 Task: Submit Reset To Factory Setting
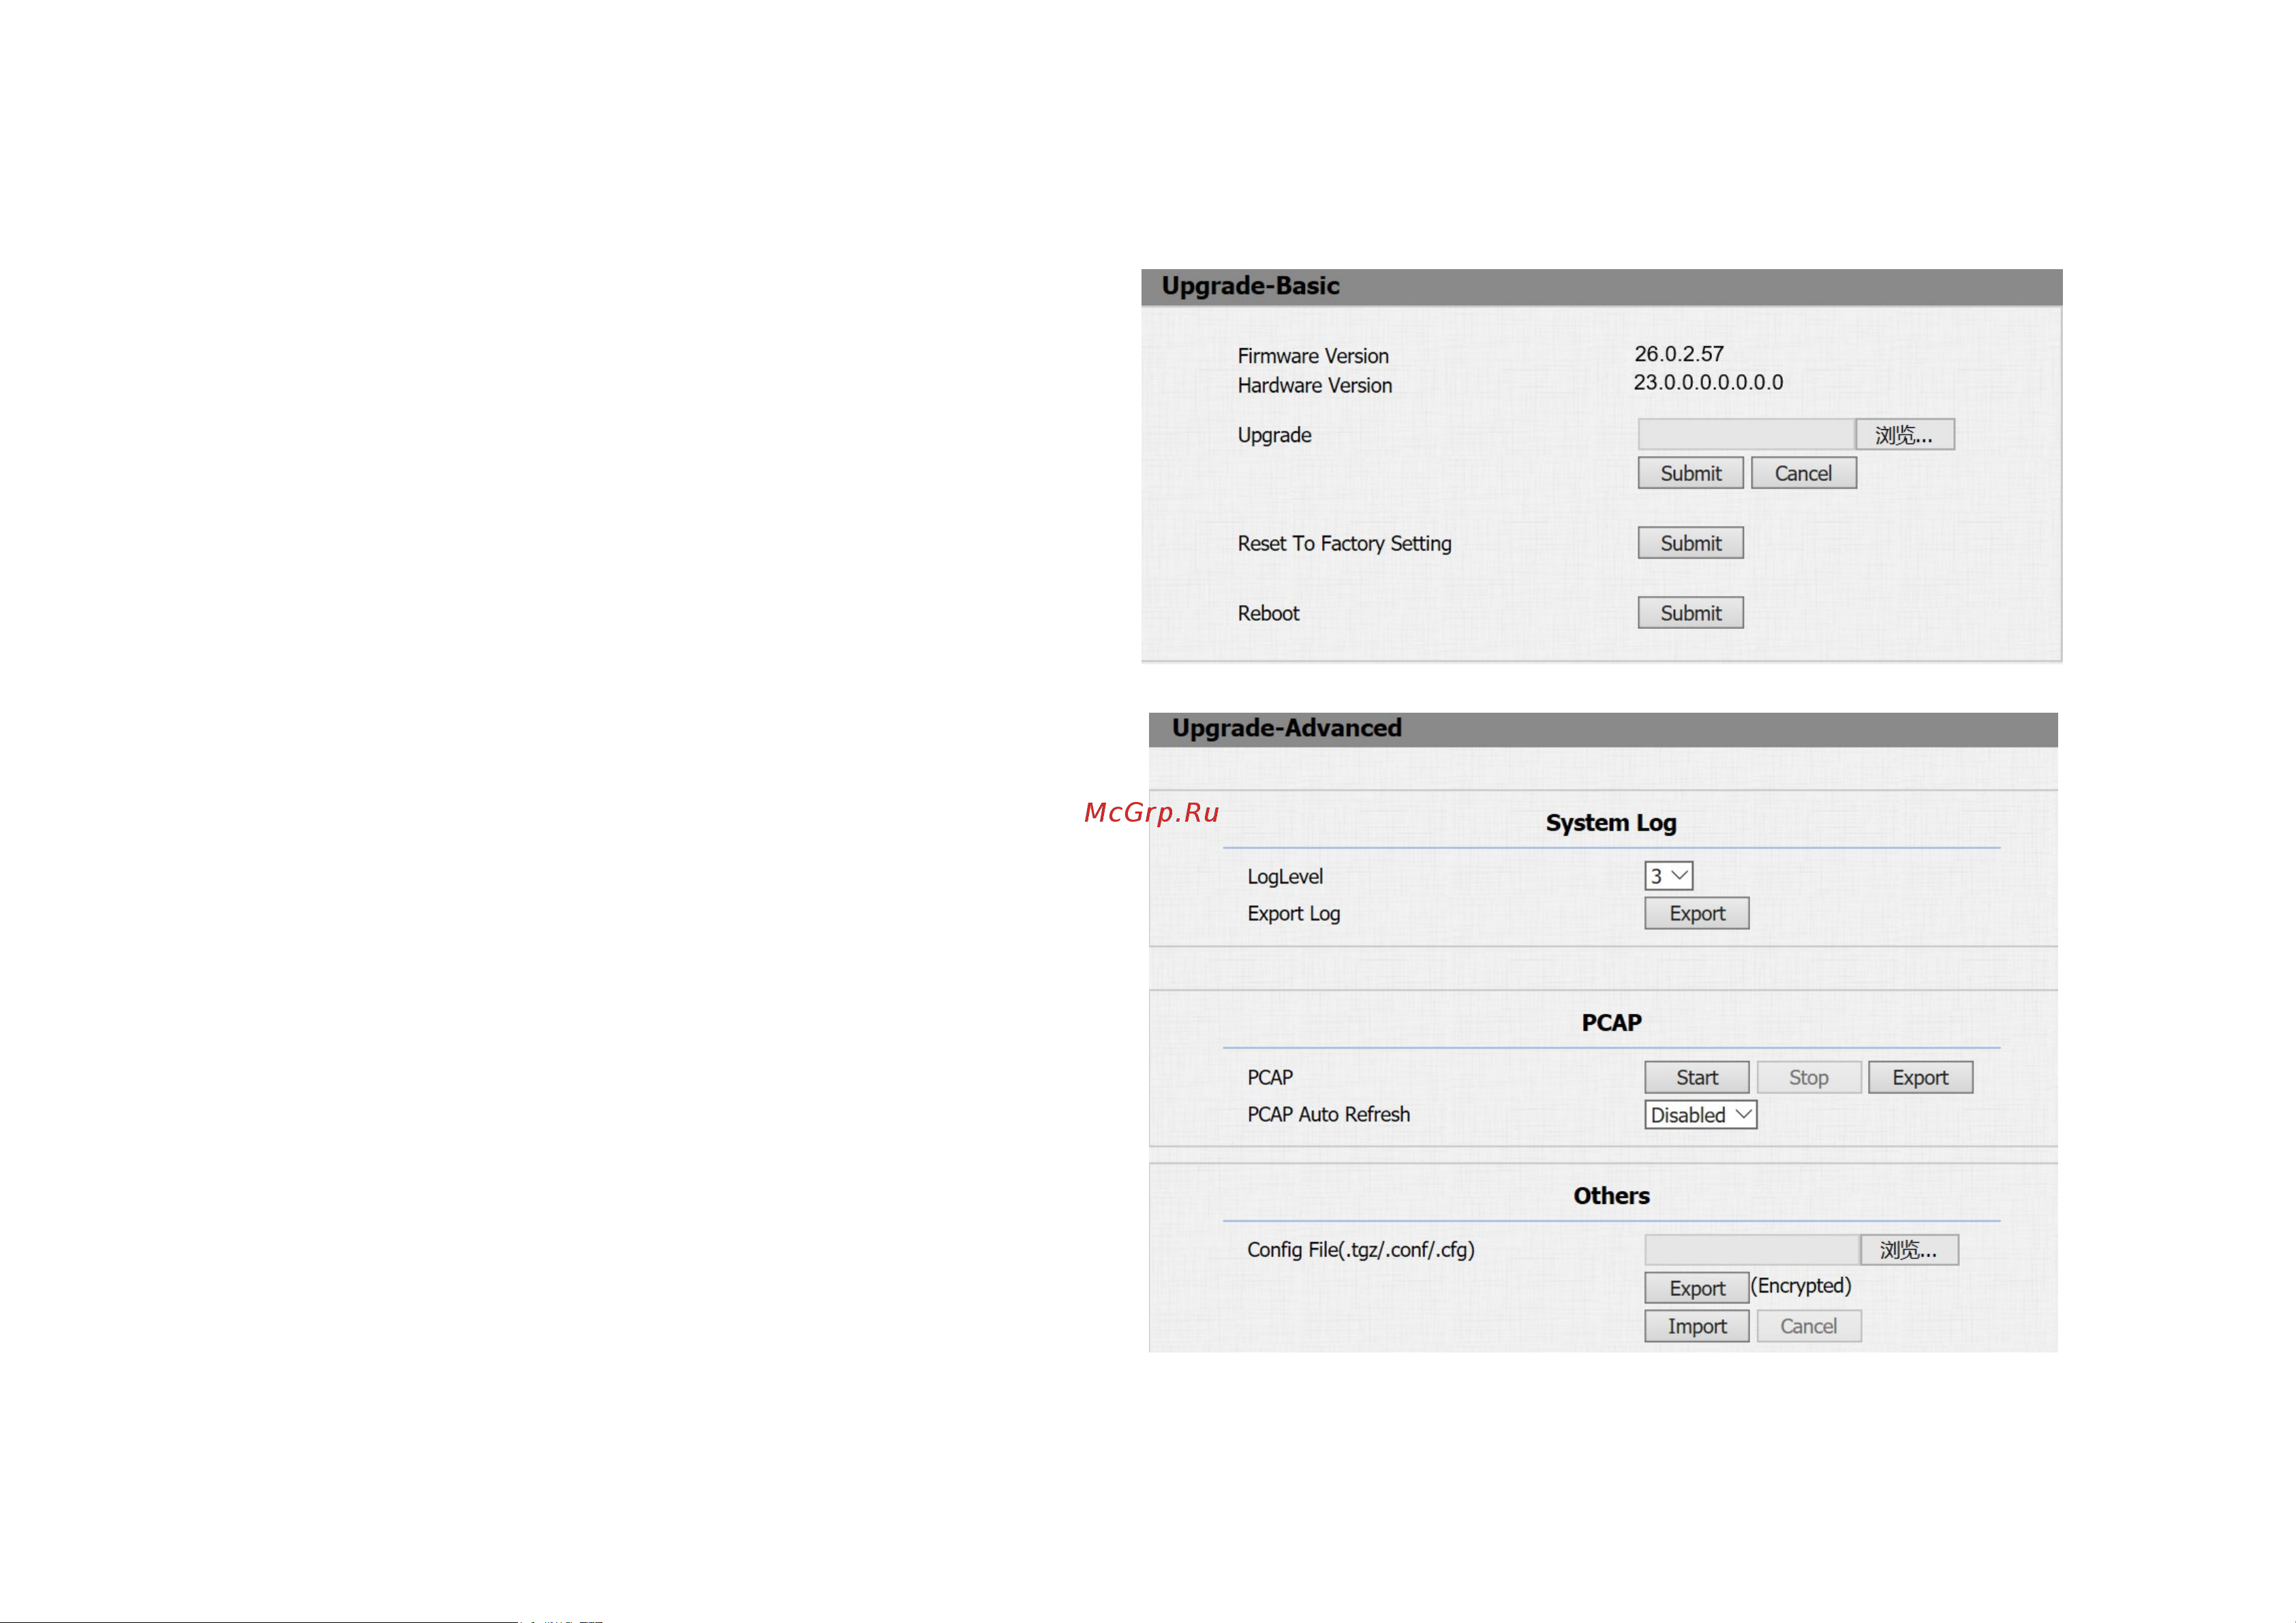(x=1690, y=543)
